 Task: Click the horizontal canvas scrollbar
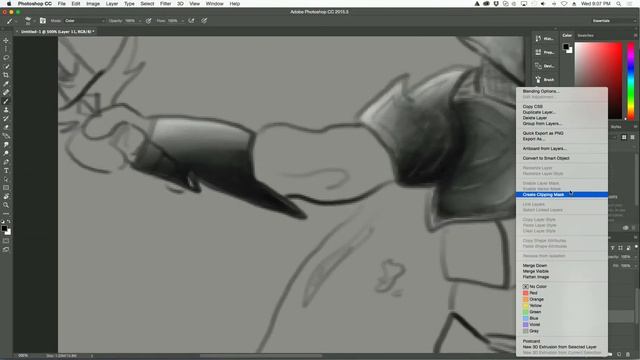click(x=261, y=356)
